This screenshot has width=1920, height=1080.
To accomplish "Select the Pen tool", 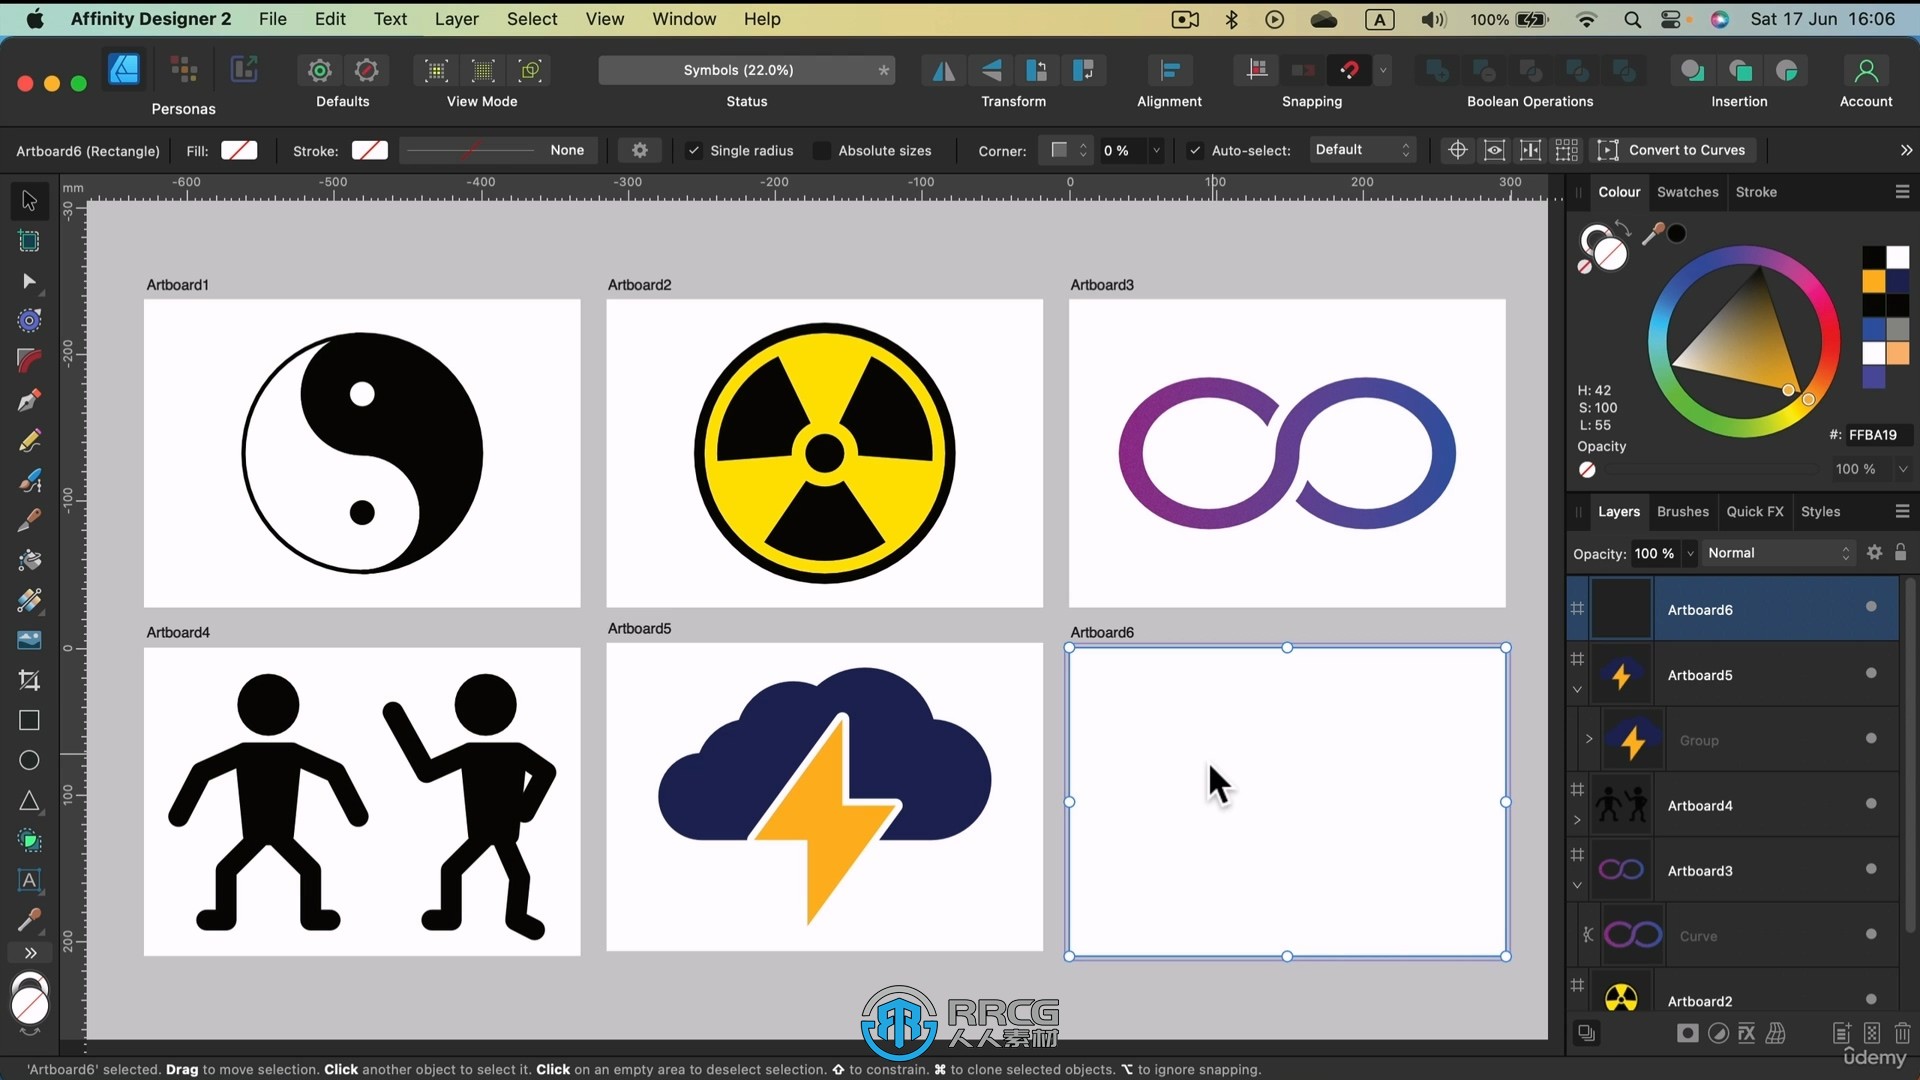I will [x=29, y=401].
